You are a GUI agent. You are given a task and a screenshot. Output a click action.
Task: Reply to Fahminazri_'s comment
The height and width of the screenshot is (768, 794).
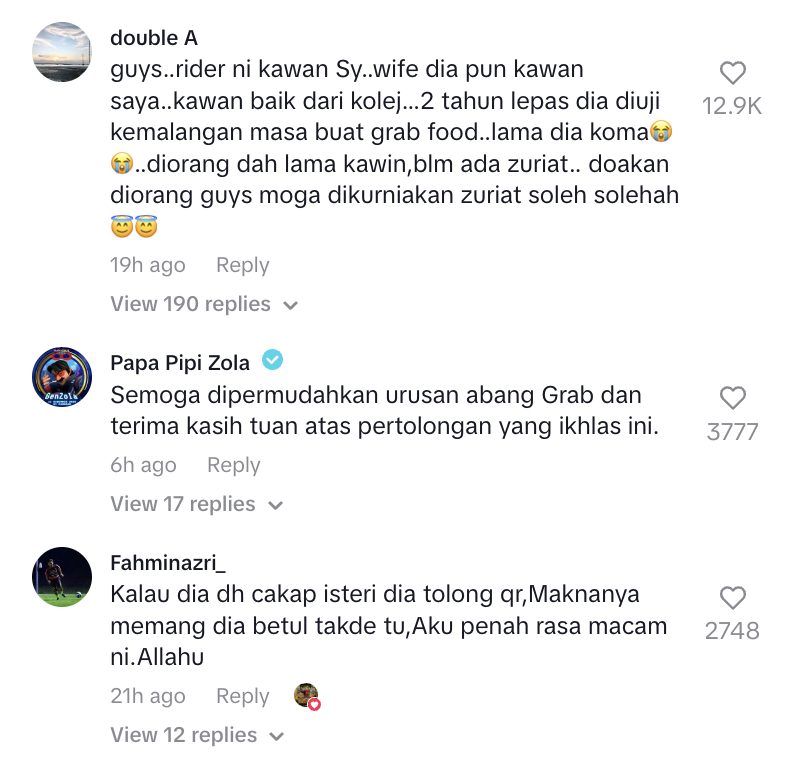[243, 696]
